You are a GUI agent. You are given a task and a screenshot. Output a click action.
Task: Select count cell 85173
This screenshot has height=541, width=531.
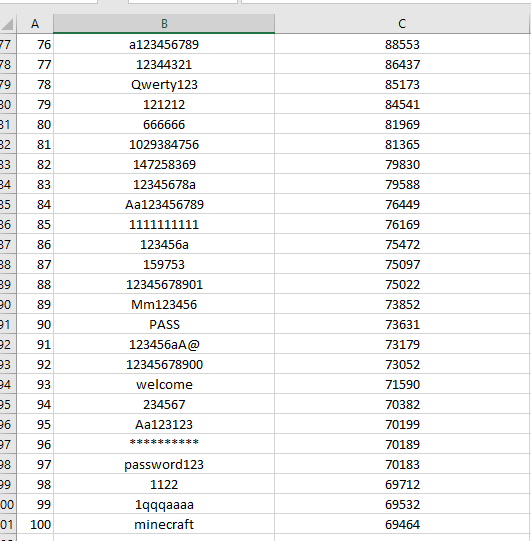click(402, 84)
